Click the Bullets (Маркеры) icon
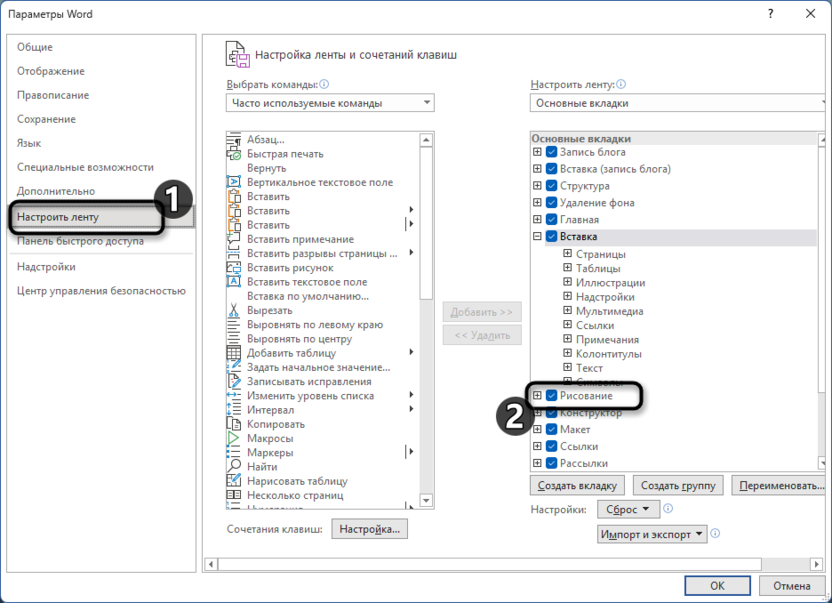The width and height of the screenshot is (832, 603). pyautogui.click(x=234, y=453)
